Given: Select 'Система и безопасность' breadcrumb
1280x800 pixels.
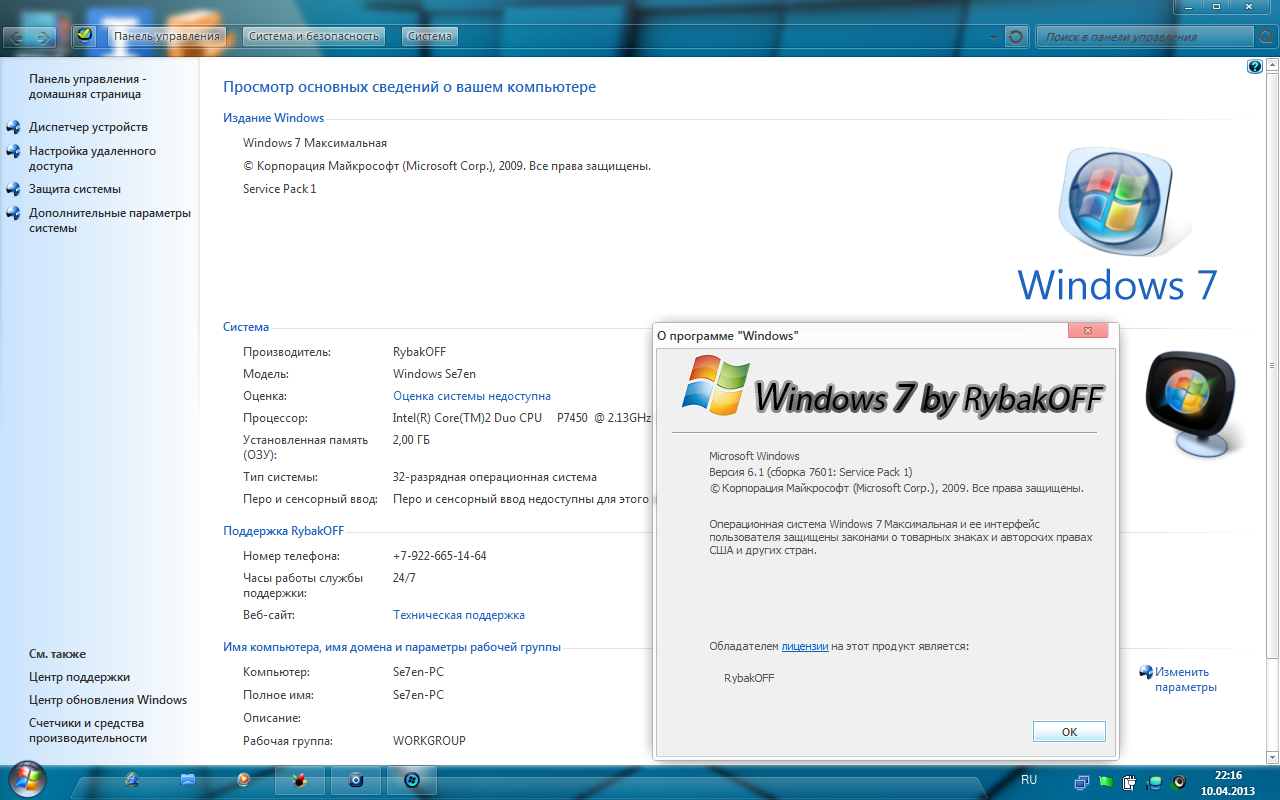Looking at the screenshot, I should point(314,36).
